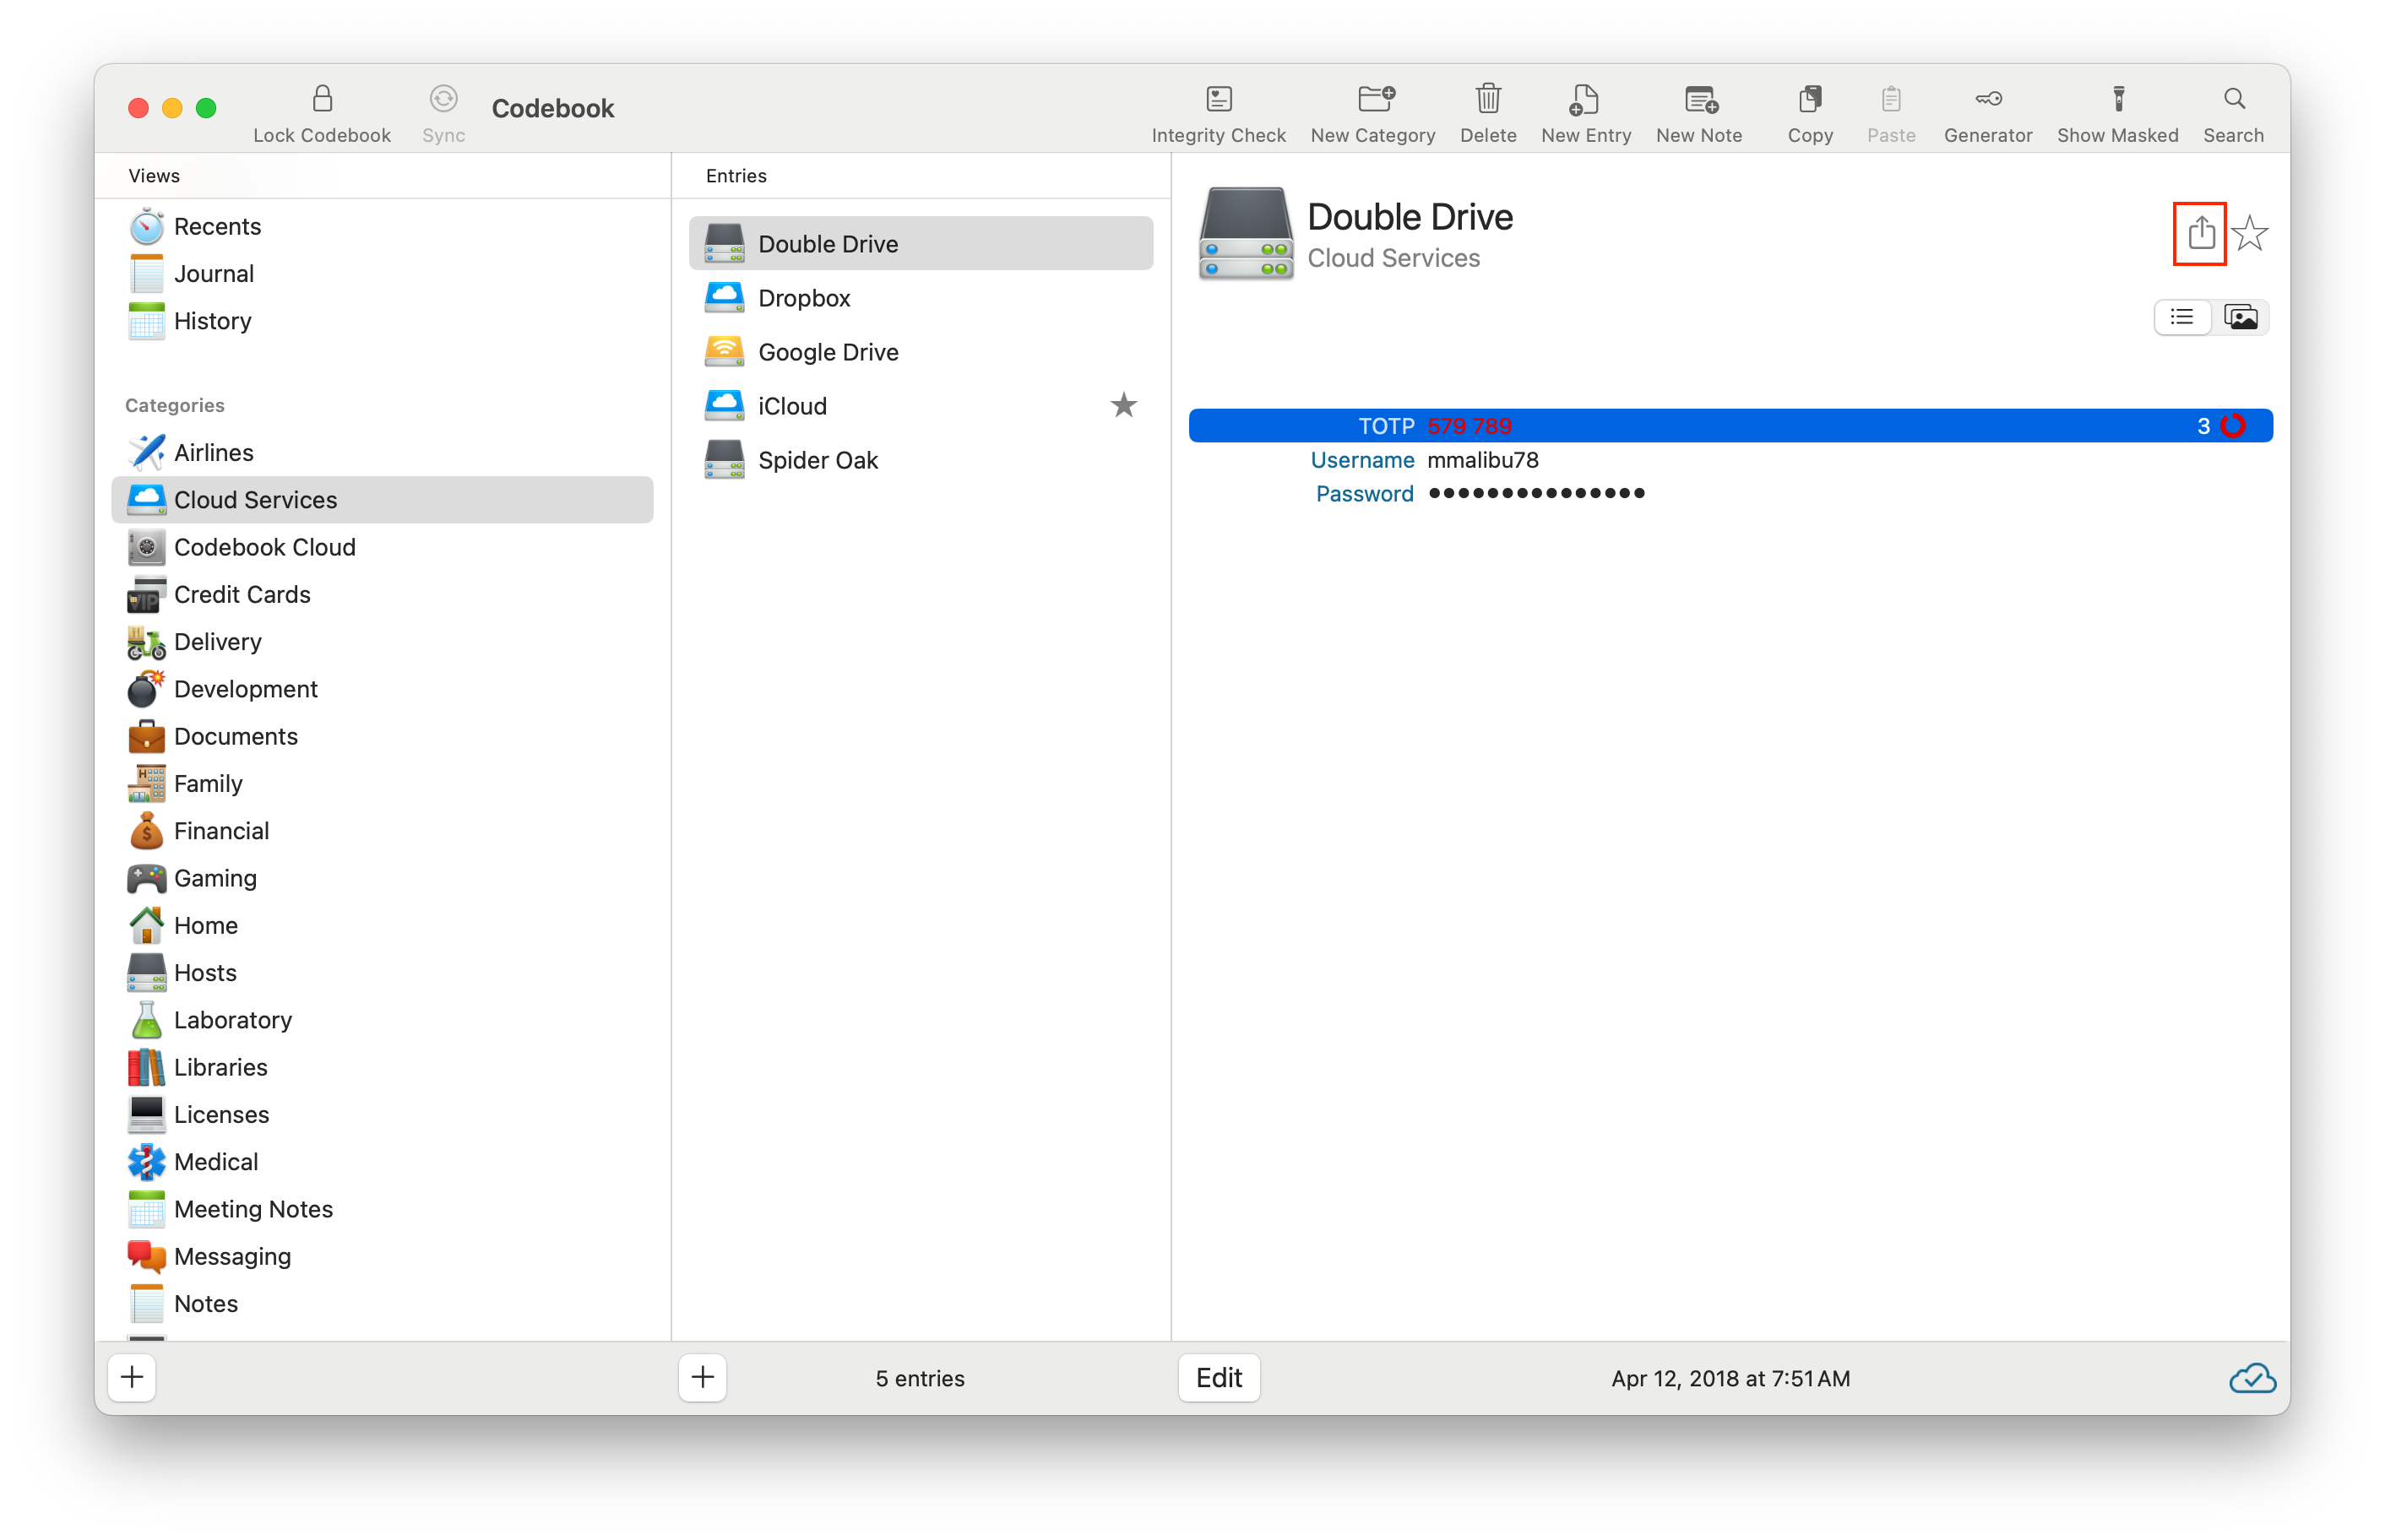
Task: Select the Credit Cards category
Action: tap(242, 595)
